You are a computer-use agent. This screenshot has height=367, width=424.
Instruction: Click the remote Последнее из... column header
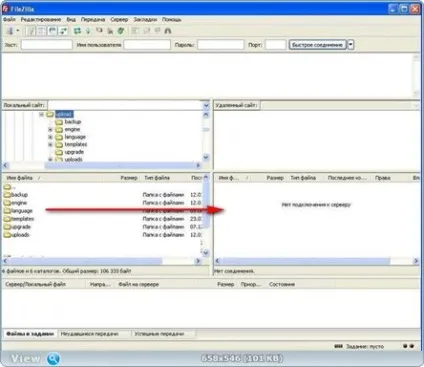347,178
